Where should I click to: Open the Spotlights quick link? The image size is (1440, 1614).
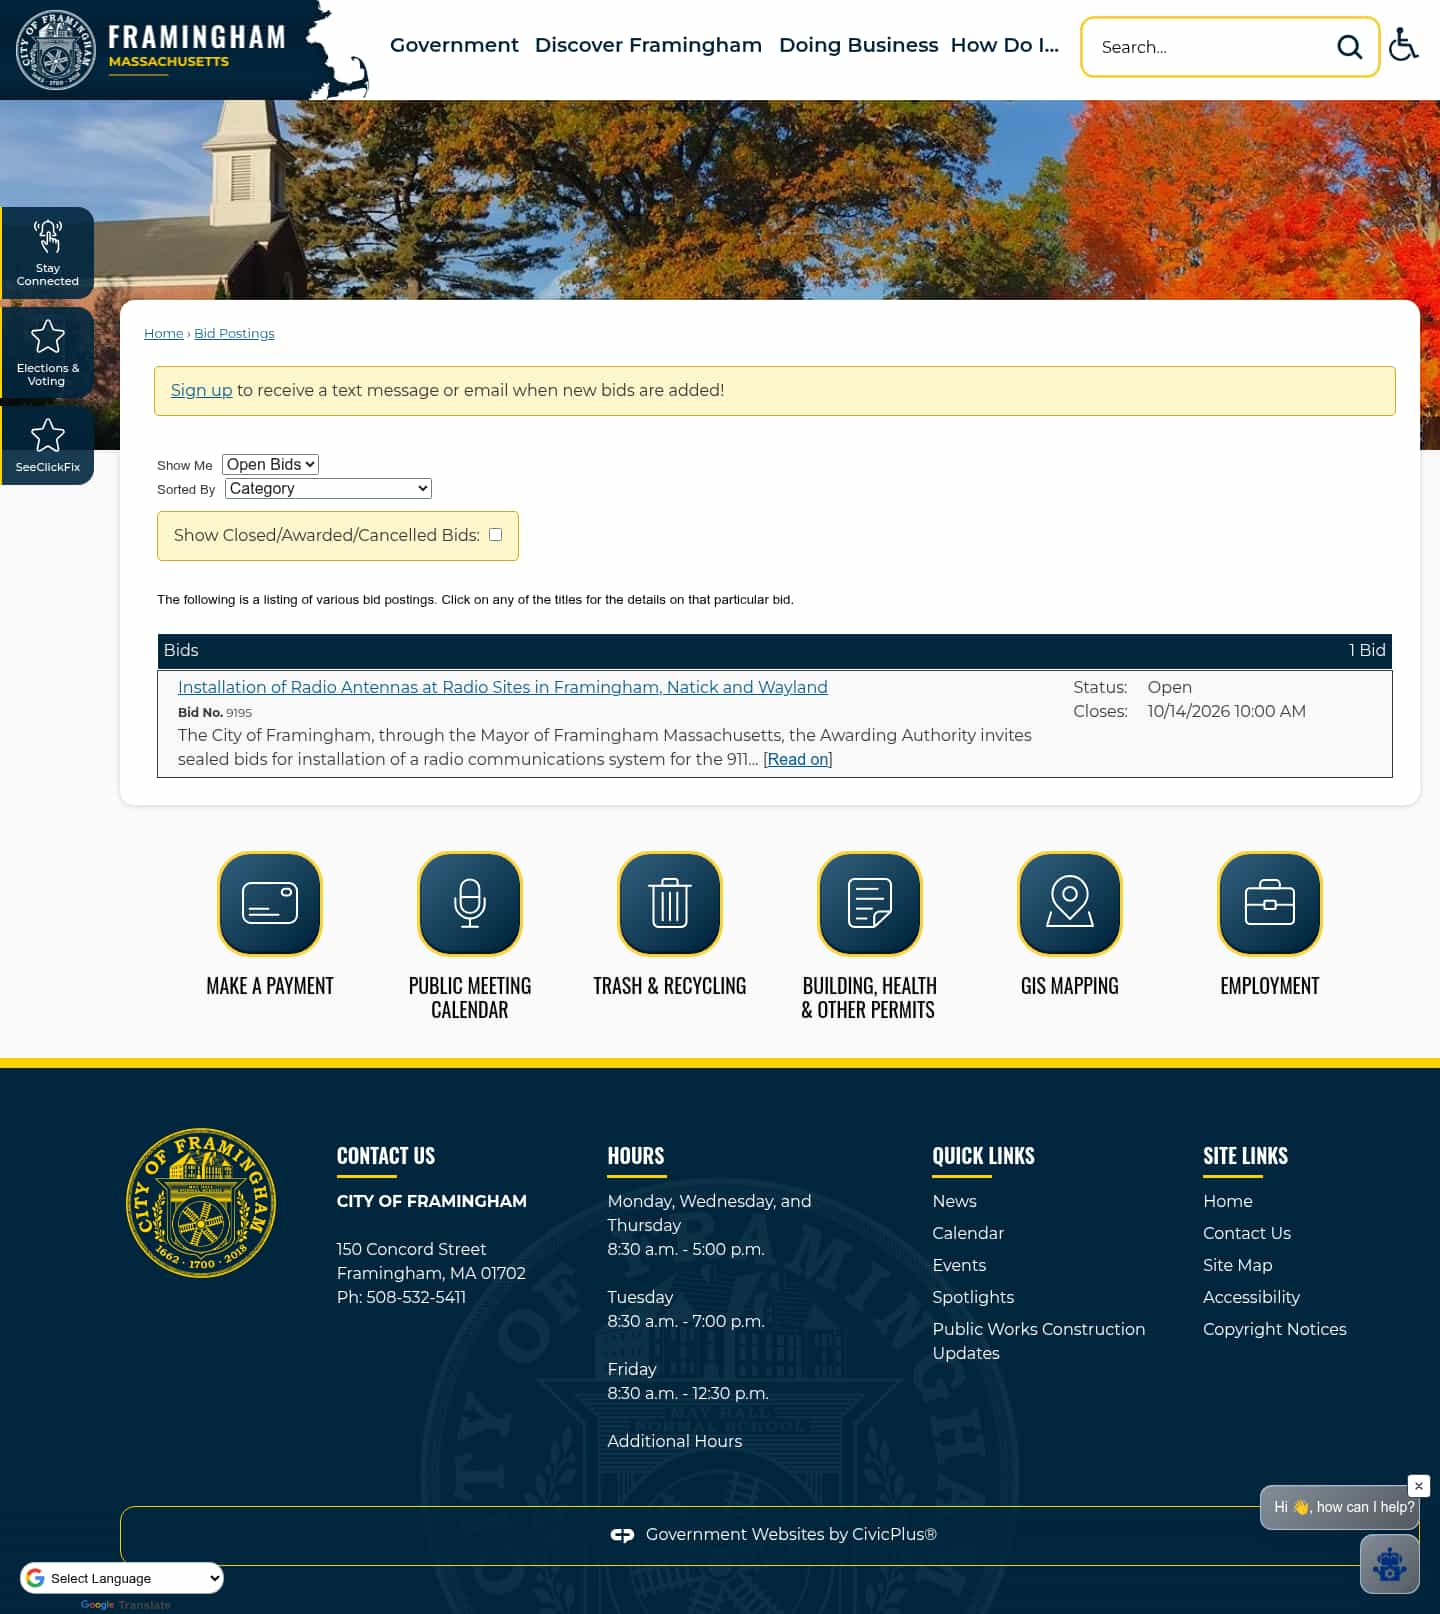tap(973, 1297)
